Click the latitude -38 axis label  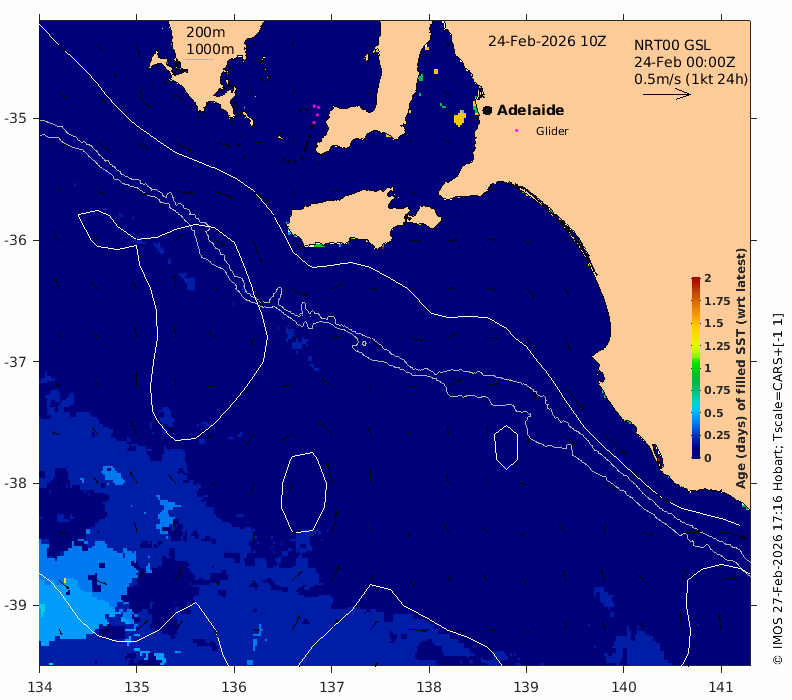(15, 483)
